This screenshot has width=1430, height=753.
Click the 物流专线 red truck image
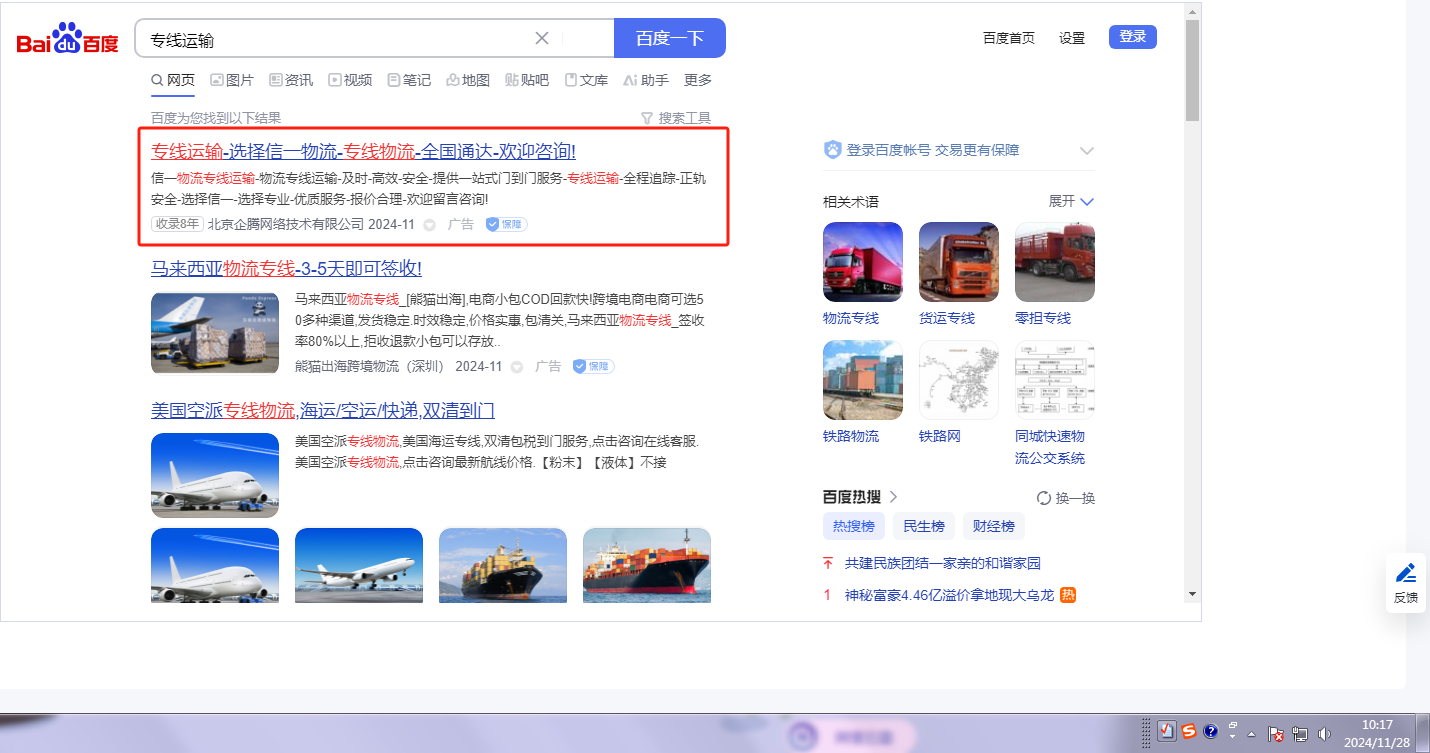pyautogui.click(x=863, y=262)
